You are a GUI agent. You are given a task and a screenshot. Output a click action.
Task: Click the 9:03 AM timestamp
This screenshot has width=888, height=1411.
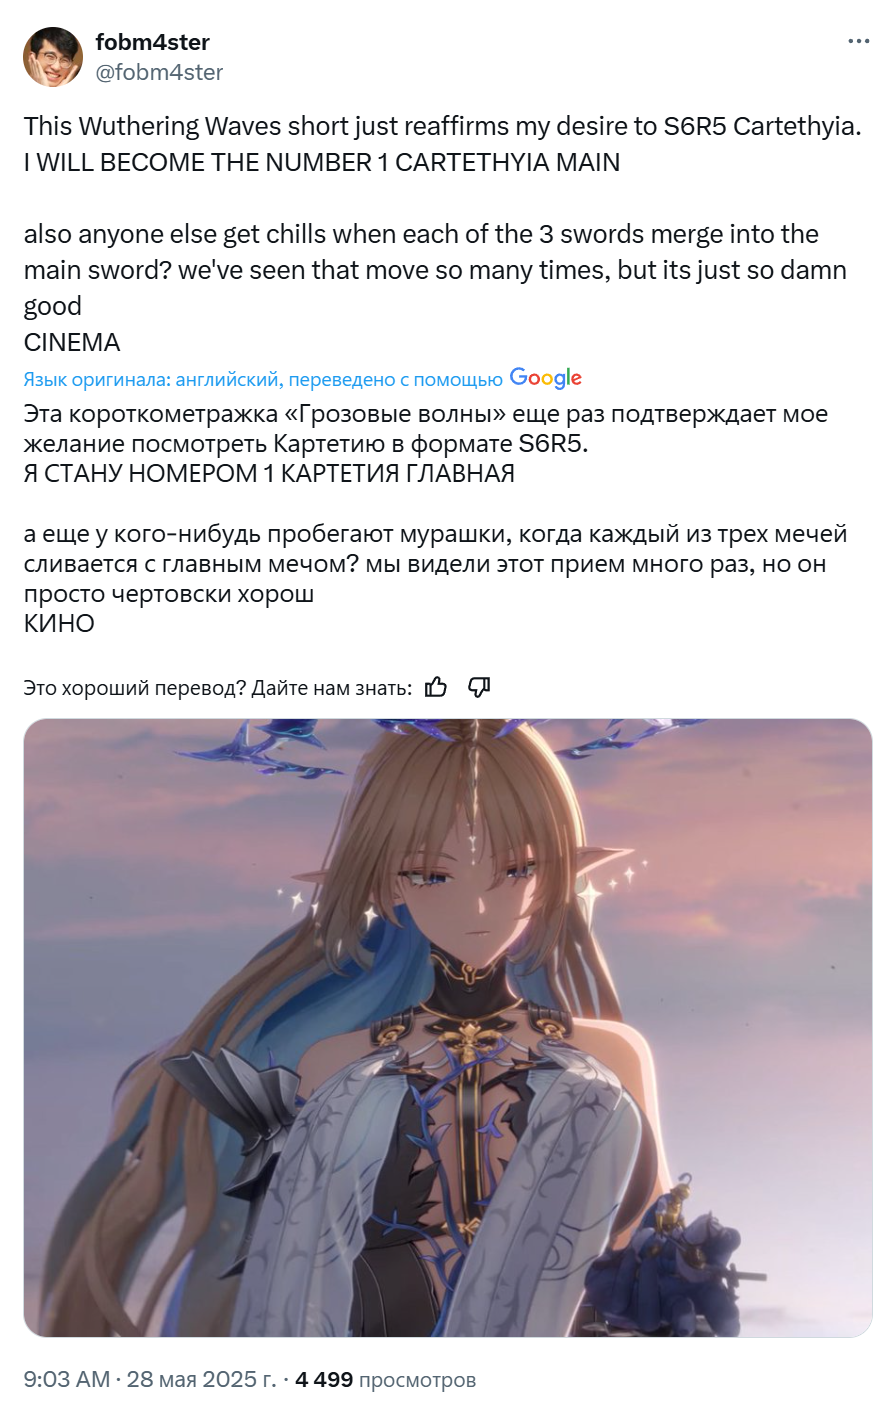[66, 1379]
